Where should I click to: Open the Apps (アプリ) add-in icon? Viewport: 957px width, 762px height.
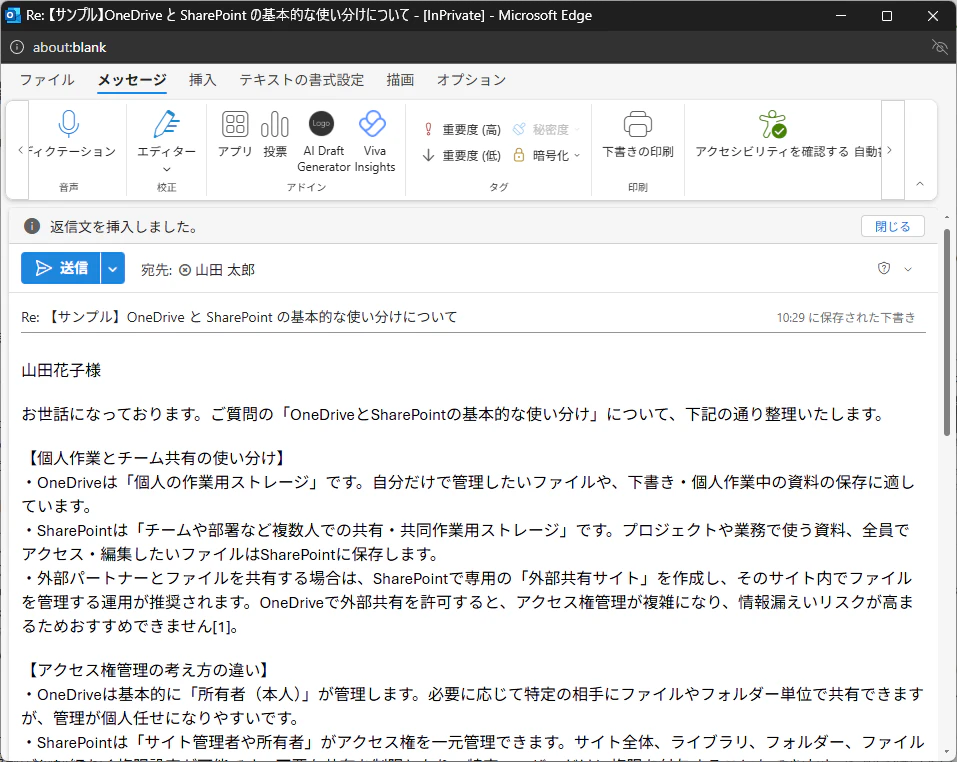coord(235,134)
